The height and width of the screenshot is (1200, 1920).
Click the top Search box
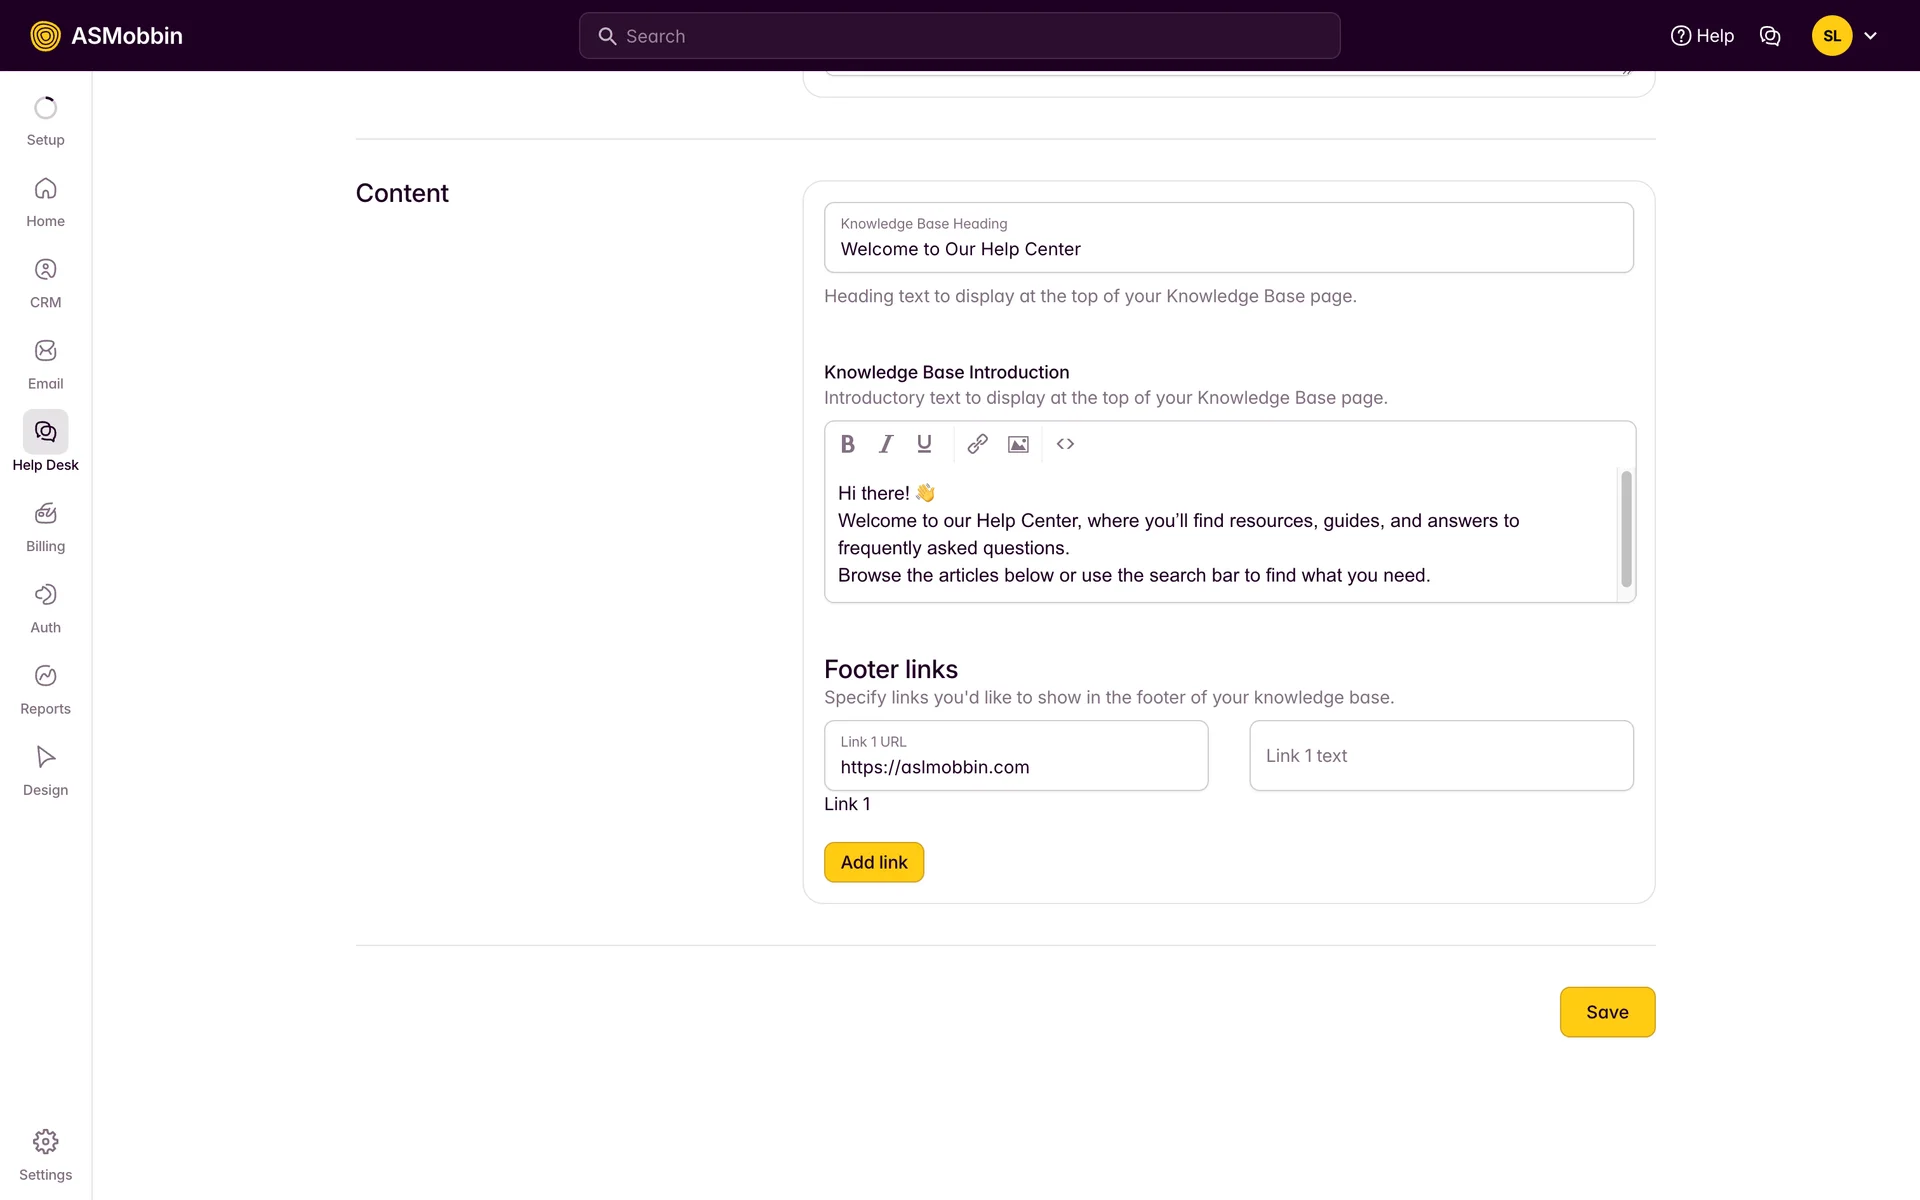[959, 36]
